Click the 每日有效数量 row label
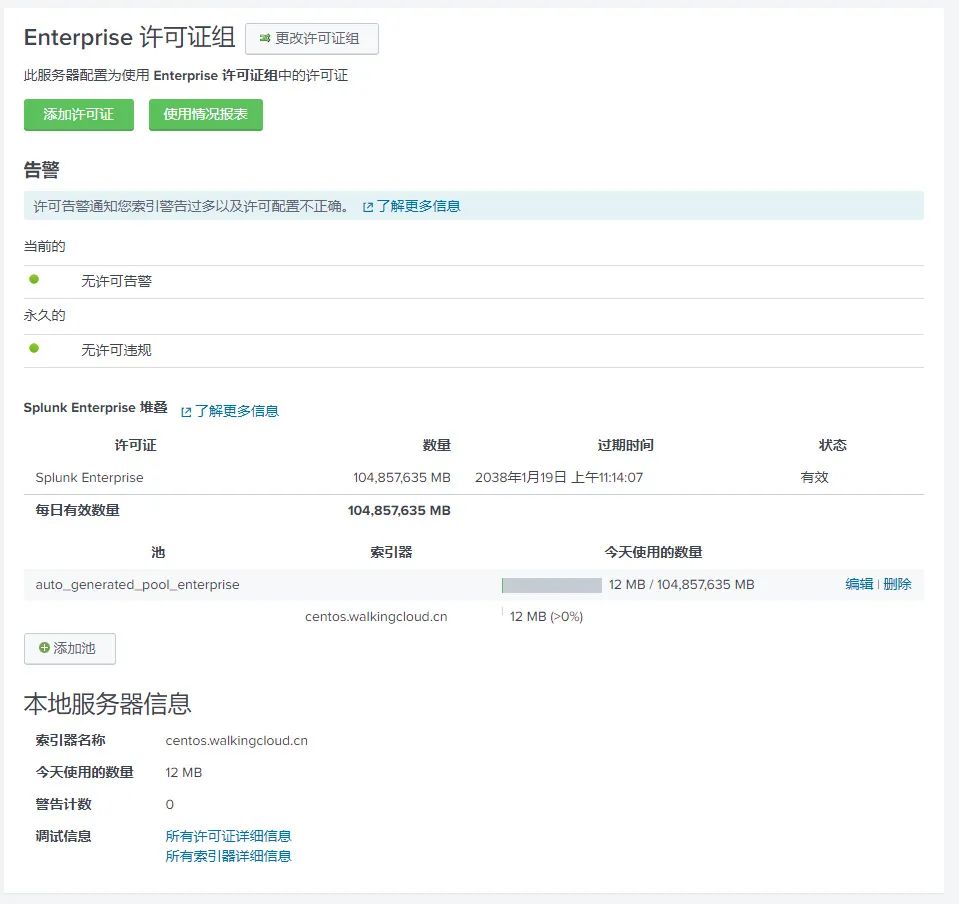The height and width of the screenshot is (904, 959). tap(78, 510)
